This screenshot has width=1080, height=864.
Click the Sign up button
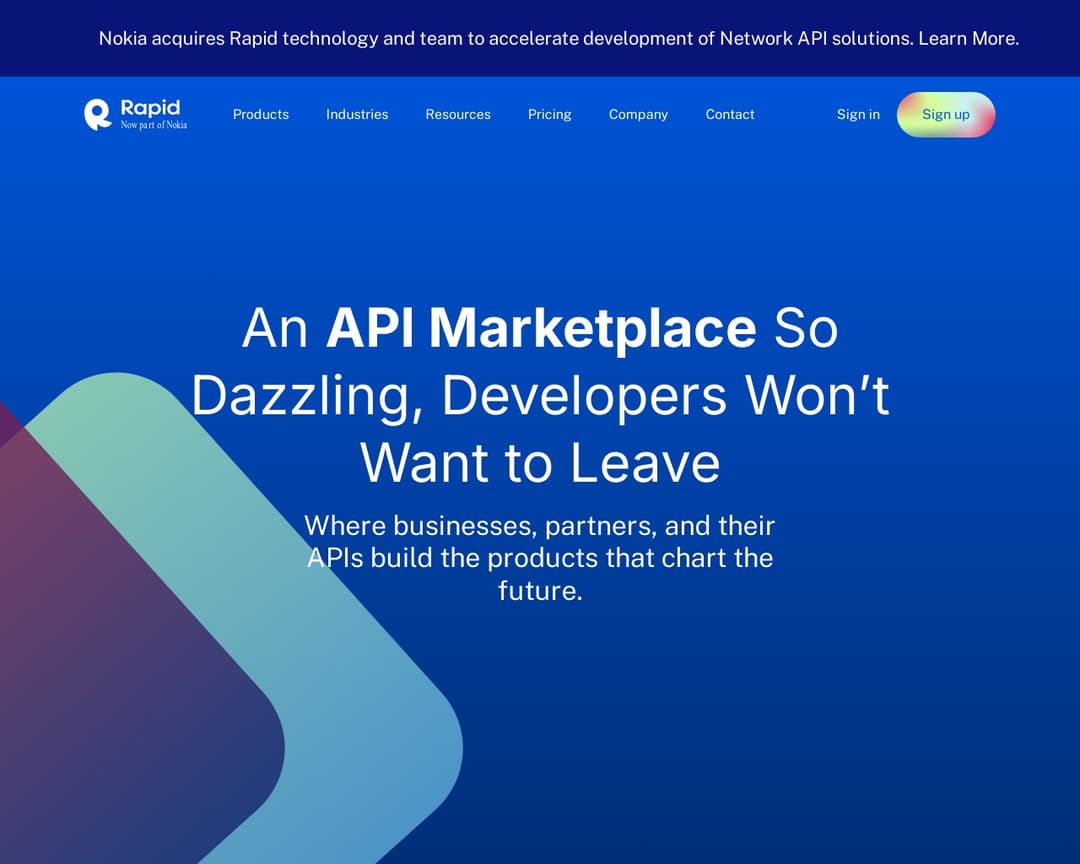tap(946, 114)
